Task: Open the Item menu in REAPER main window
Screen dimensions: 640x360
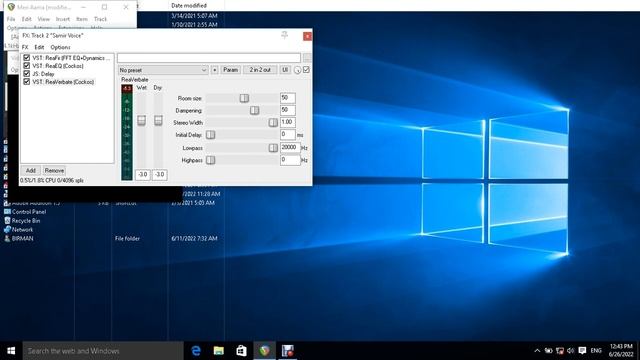Action: pos(82,19)
